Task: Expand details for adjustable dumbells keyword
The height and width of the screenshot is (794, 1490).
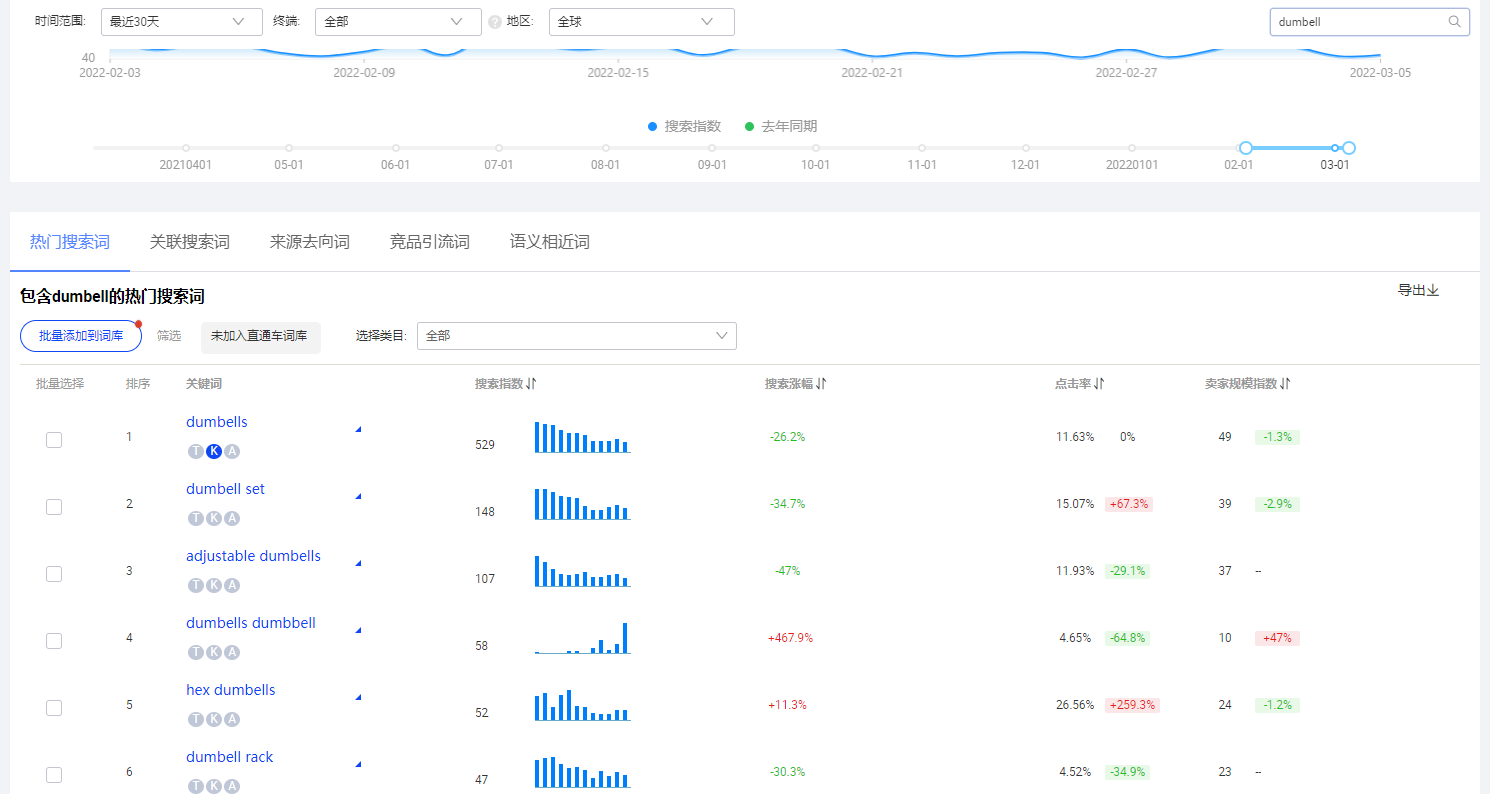Action: (357, 562)
